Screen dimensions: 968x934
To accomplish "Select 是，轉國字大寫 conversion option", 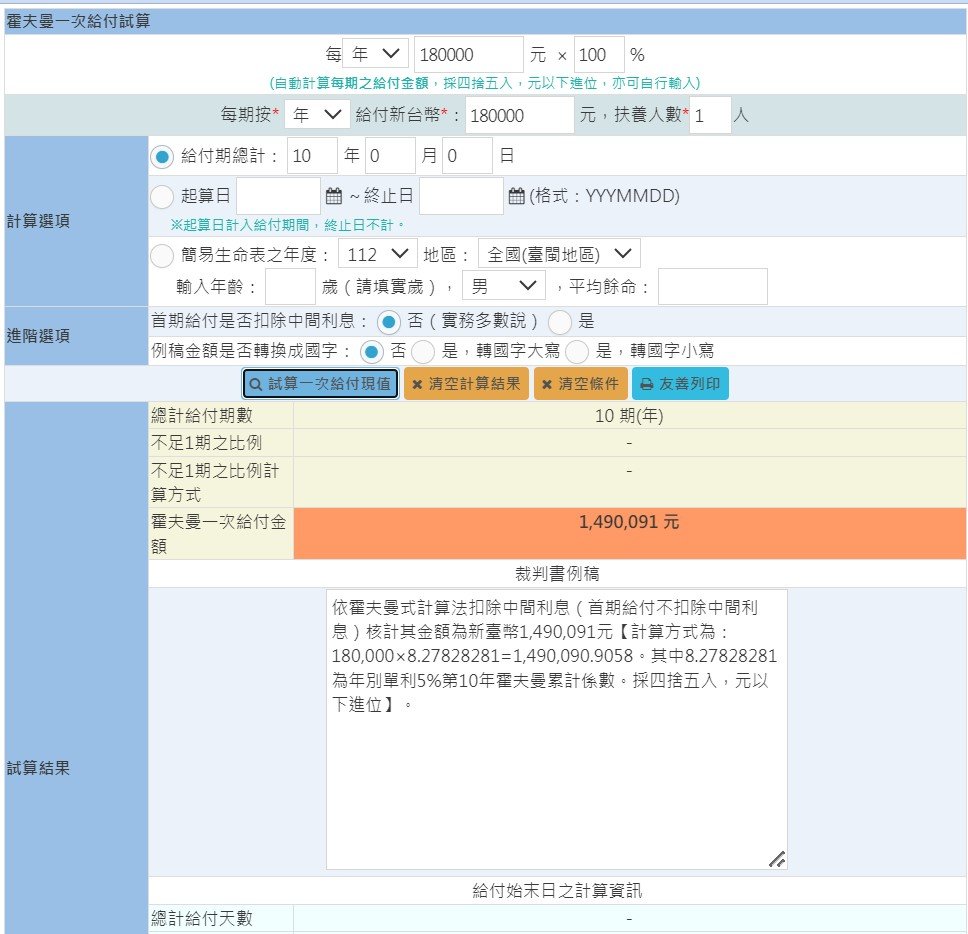I will (x=422, y=351).
